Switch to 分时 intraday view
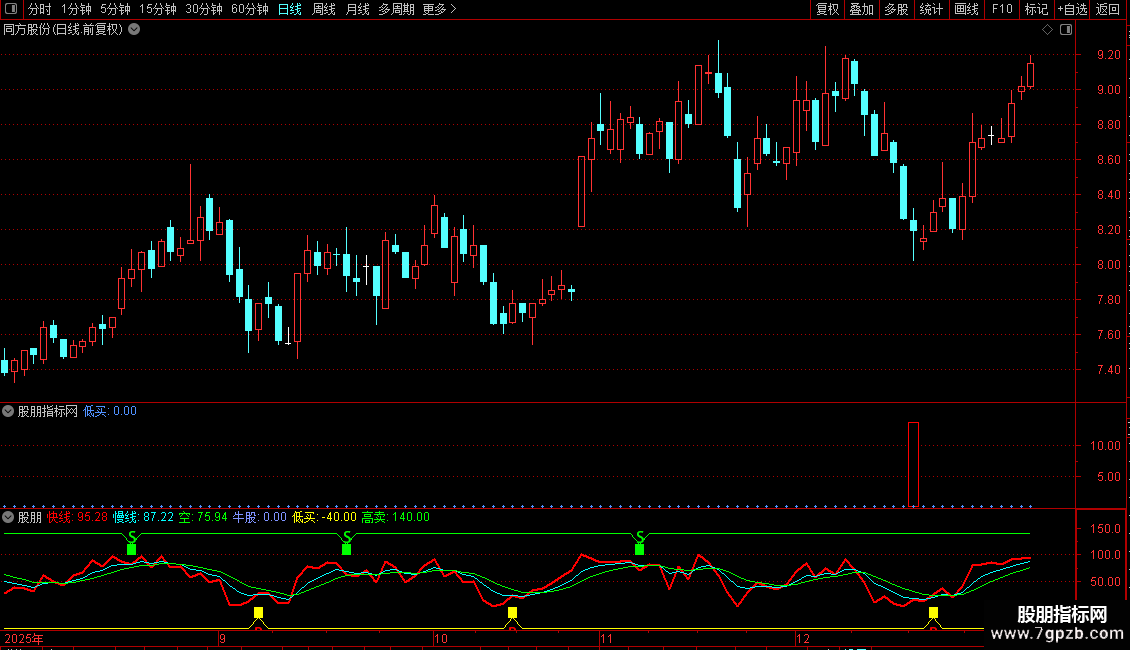Viewport: 1130px width, 650px height. [x=40, y=9]
